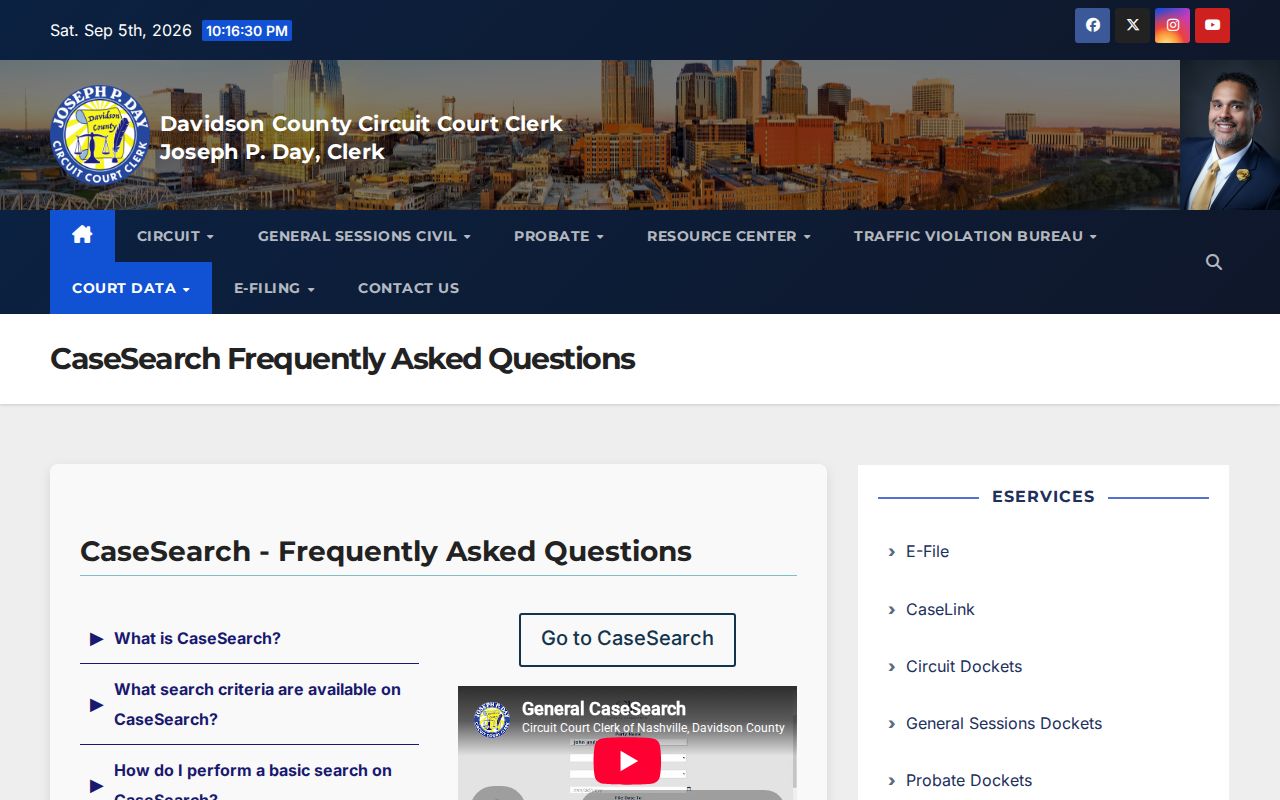Play the General CaseSearch video

click(x=627, y=761)
